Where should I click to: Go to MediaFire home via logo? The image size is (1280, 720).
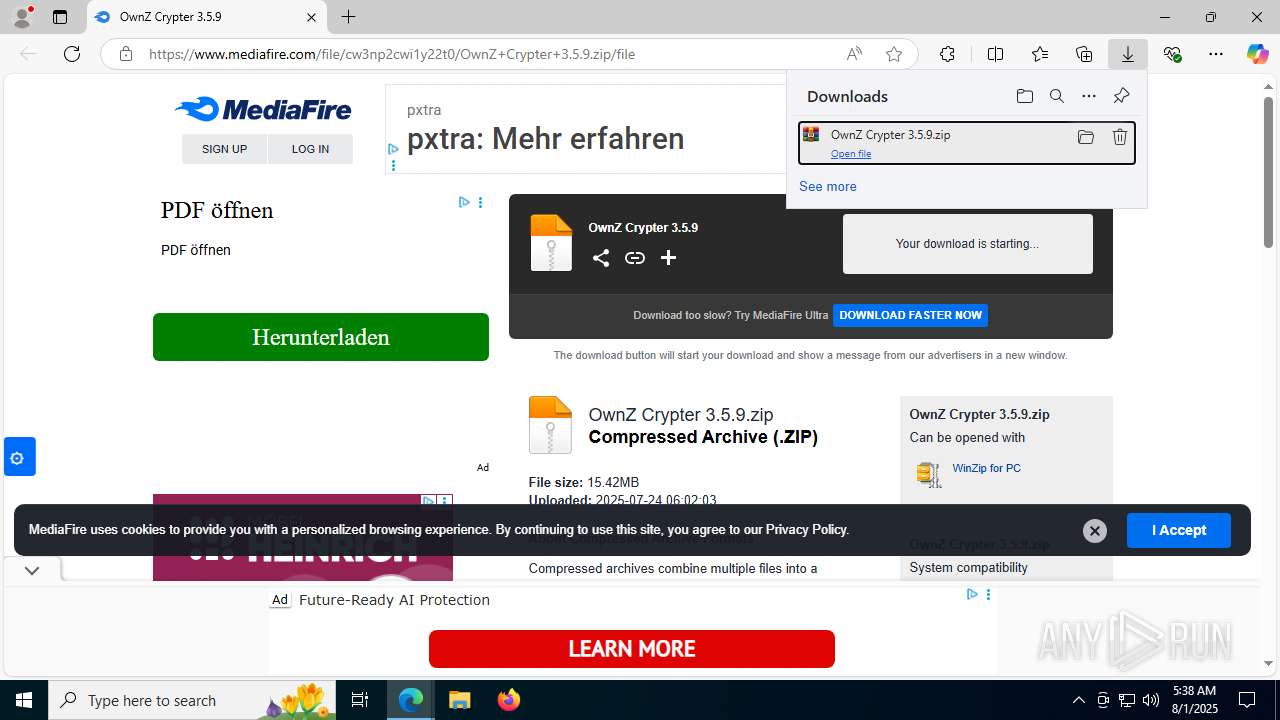tap(263, 109)
